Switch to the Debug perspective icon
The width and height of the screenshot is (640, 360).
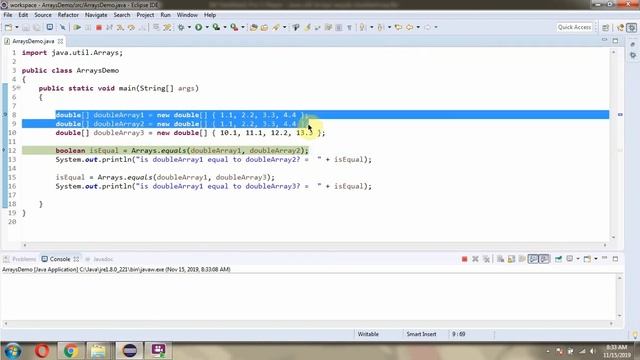tap(632, 27)
